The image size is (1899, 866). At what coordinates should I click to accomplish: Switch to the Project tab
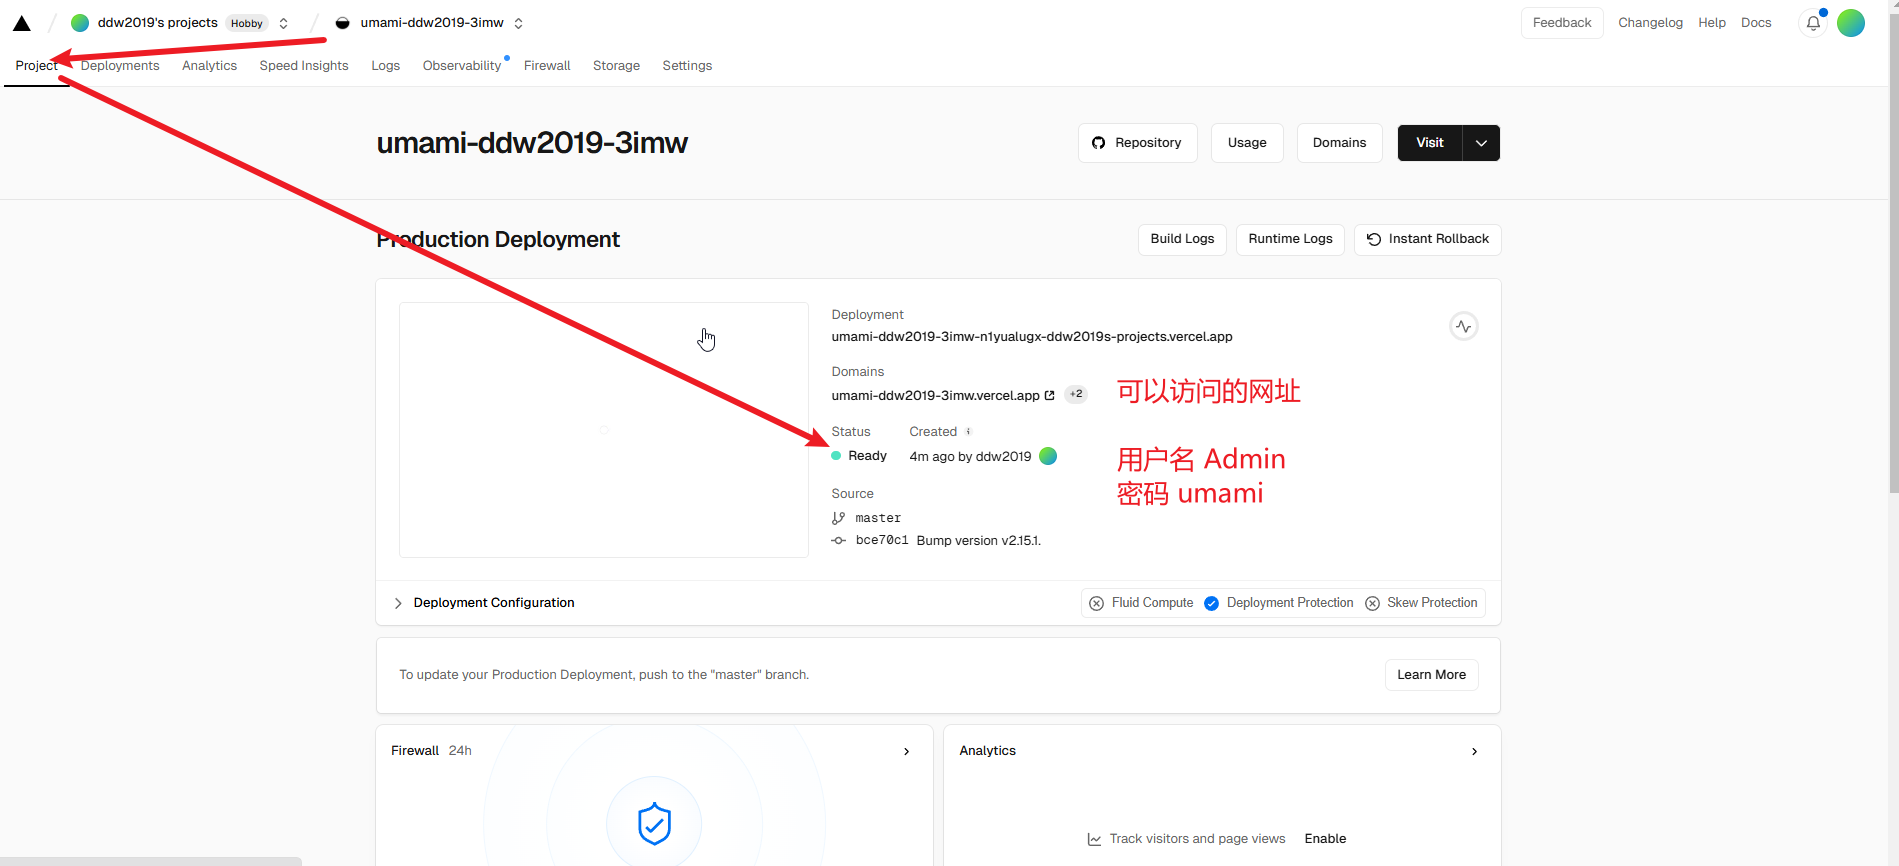(36, 66)
